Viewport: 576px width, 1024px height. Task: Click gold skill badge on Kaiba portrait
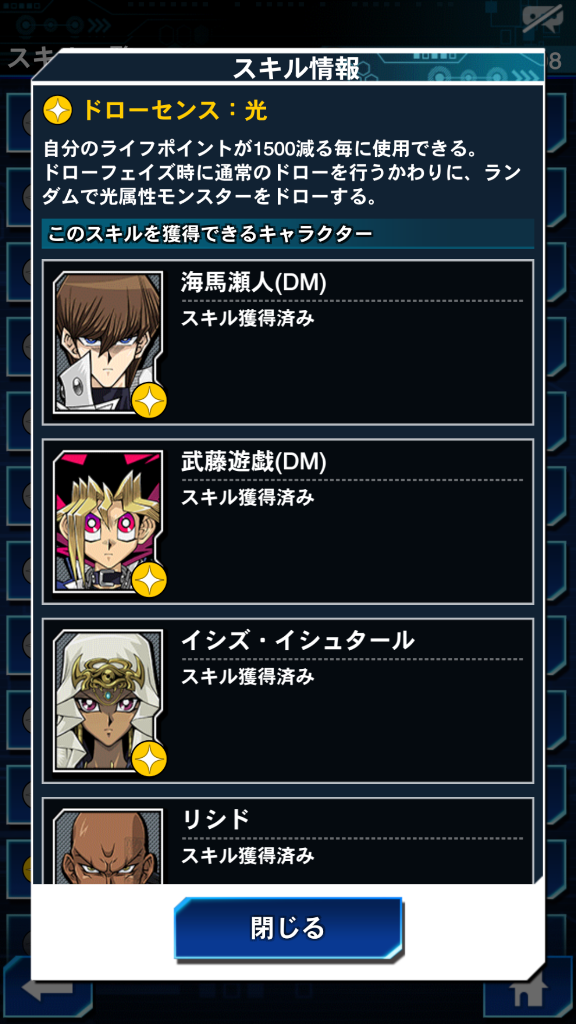coord(149,400)
